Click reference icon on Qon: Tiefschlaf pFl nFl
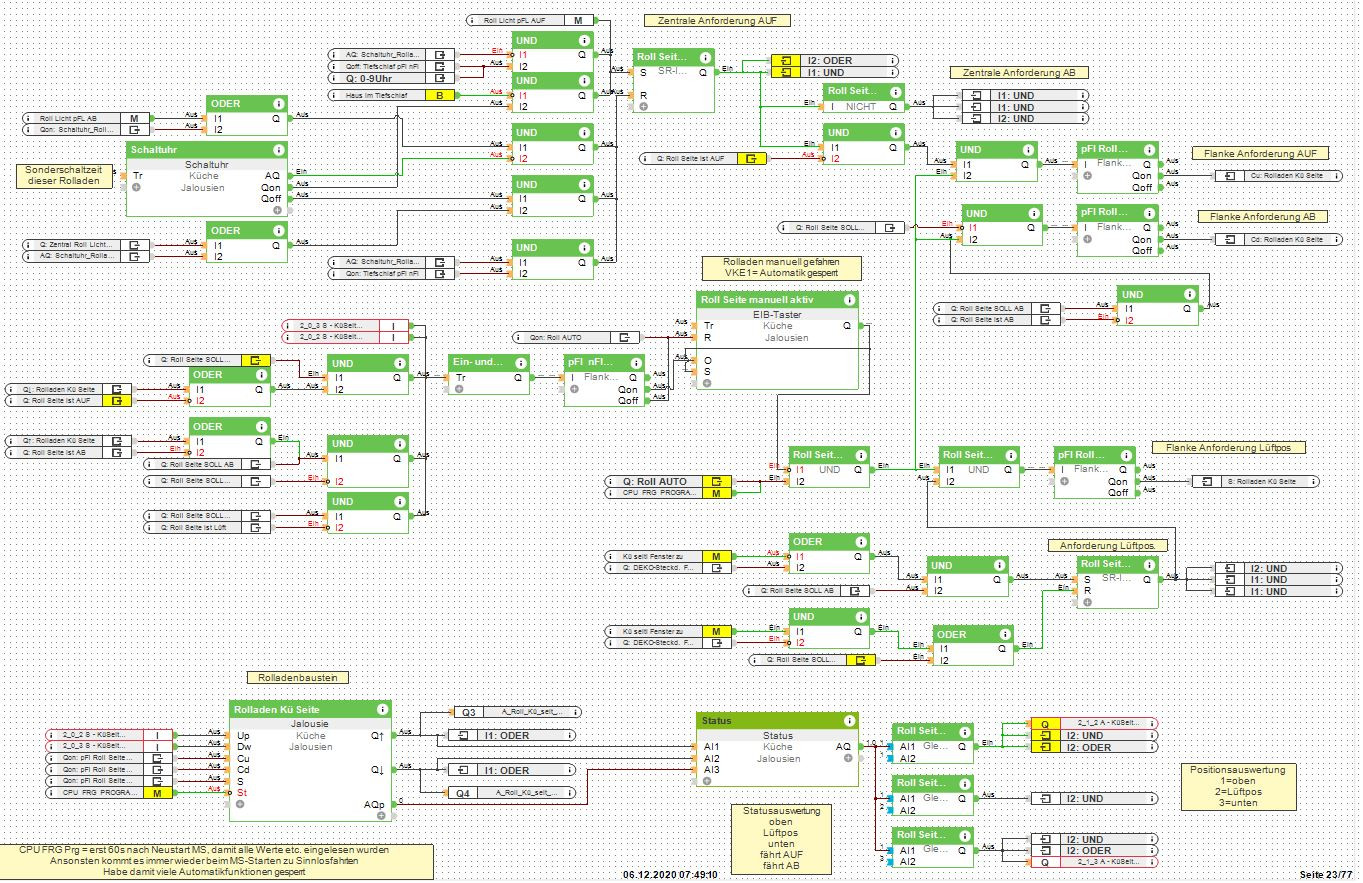Image resolution: width=1363 pixels, height=883 pixels. point(440,273)
